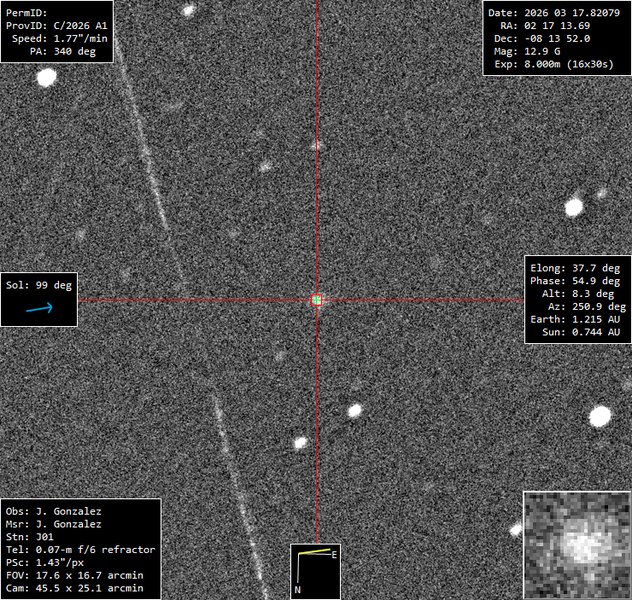Click the 'RA: 02 17 13.69' coordinate

click(545, 26)
